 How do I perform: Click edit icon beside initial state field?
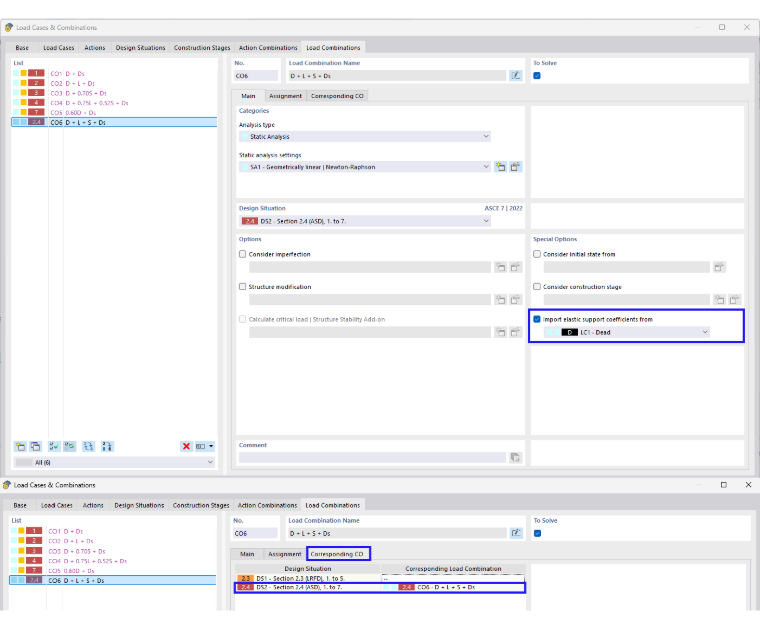[x=719, y=267]
